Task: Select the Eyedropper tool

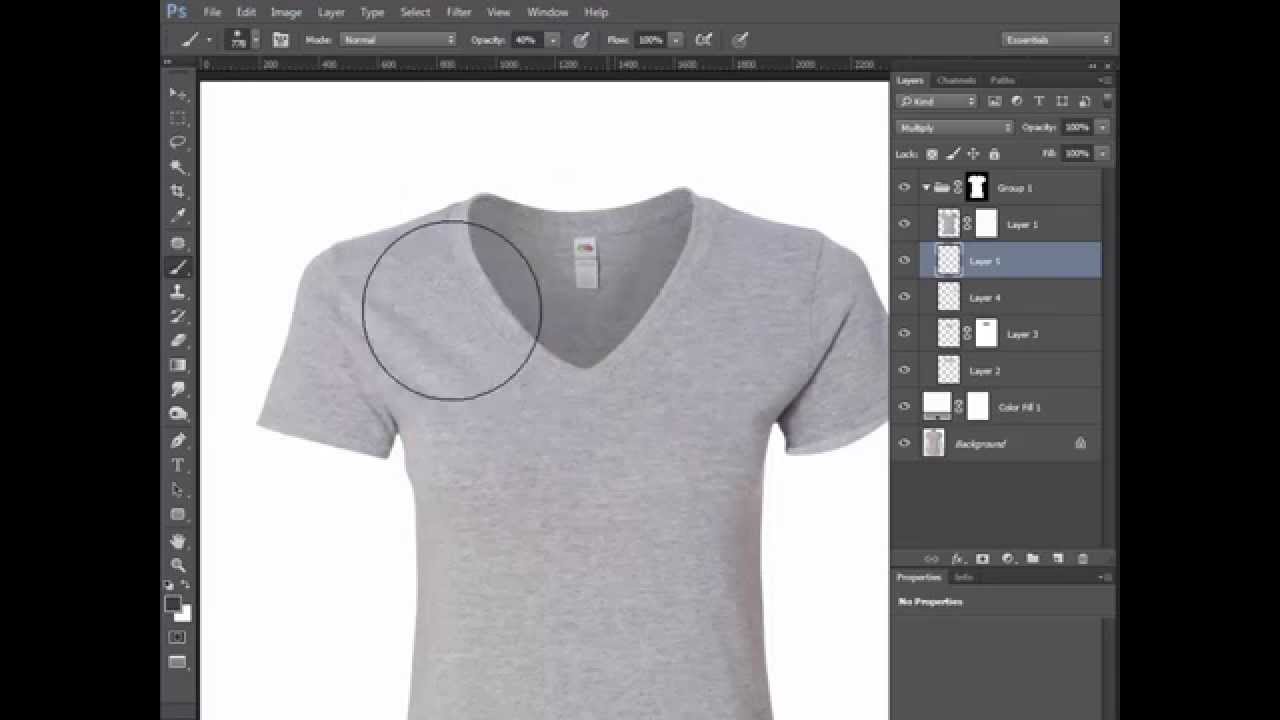Action: pos(178,215)
